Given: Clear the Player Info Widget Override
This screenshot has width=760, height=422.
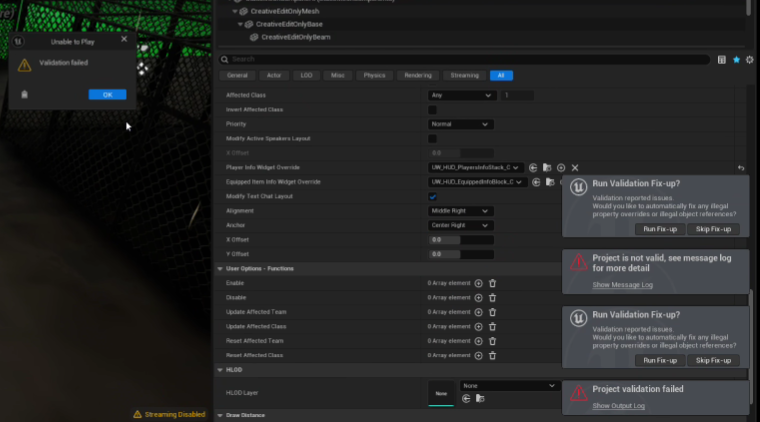Looking at the screenshot, I should point(575,168).
